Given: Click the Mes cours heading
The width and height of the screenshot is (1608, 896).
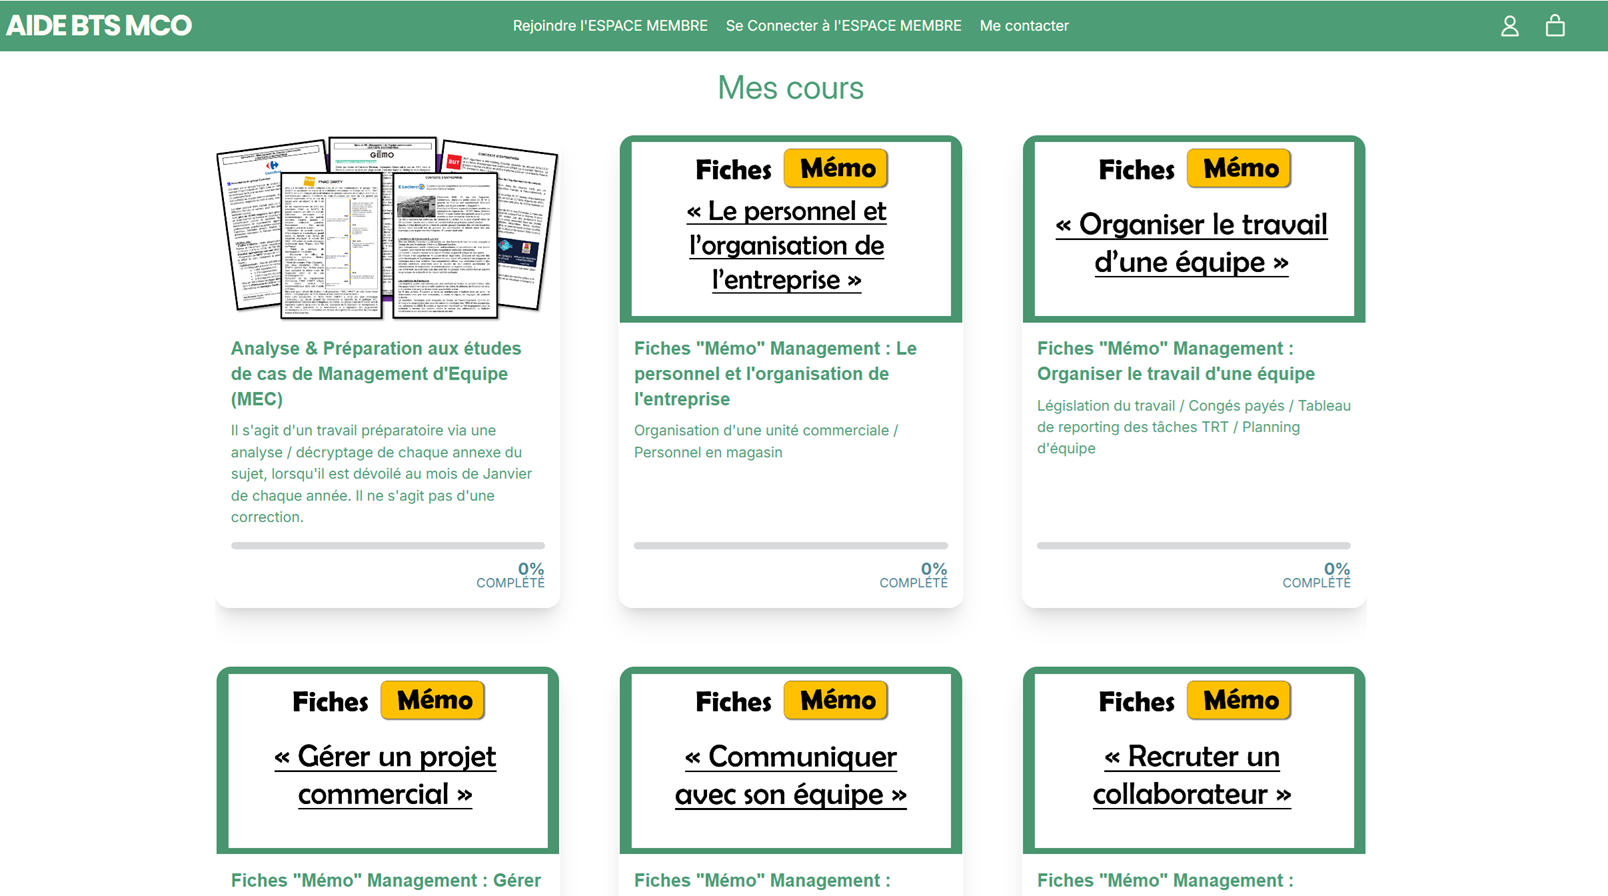Looking at the screenshot, I should click(791, 88).
